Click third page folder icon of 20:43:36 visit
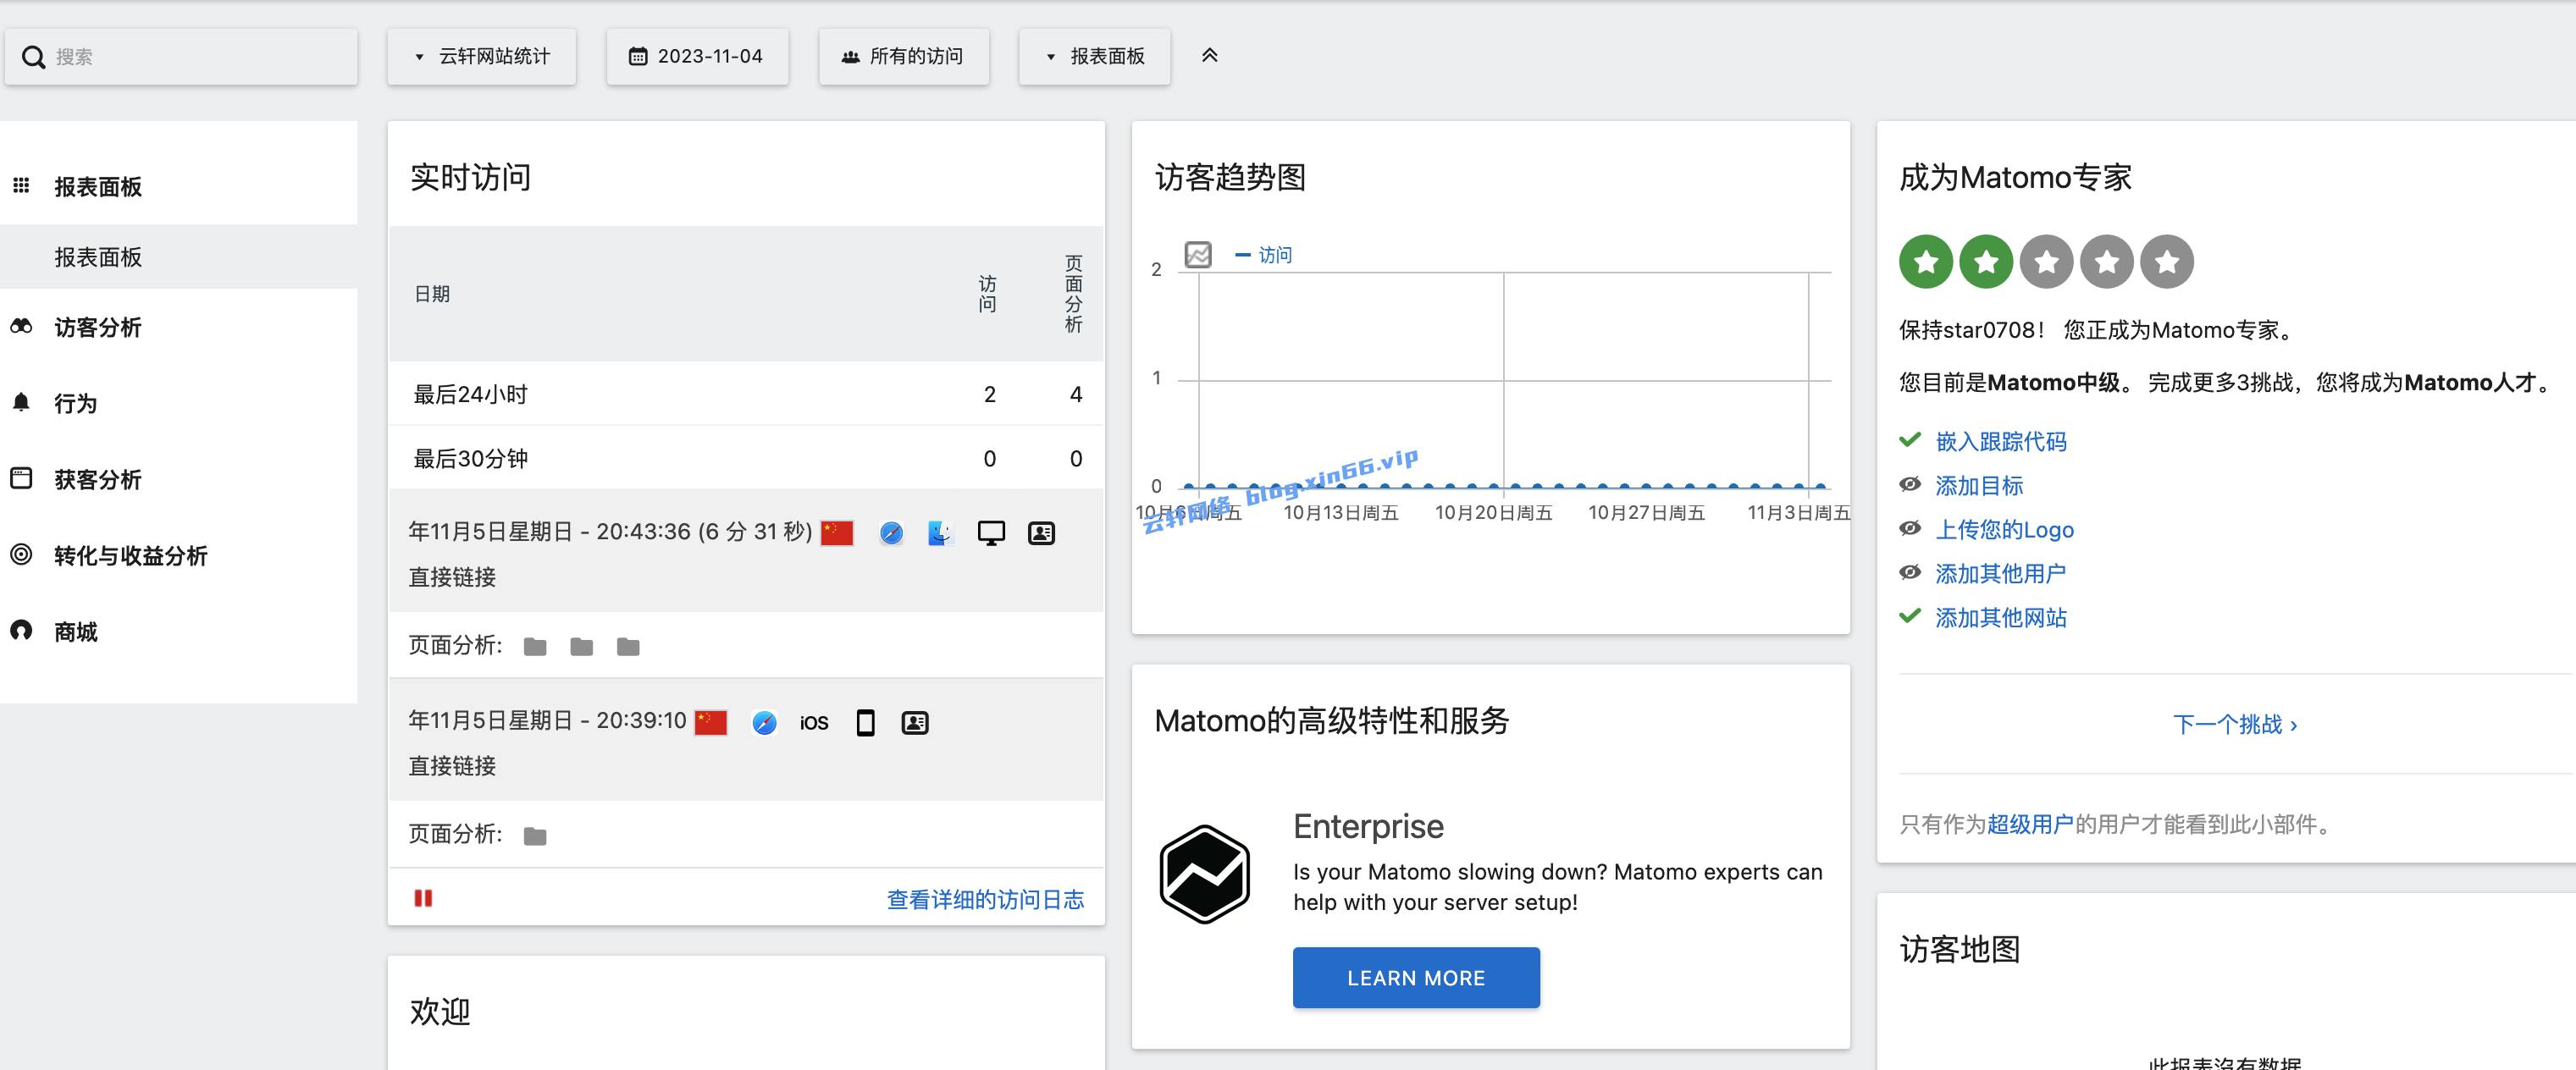This screenshot has height=1070, width=2576. click(x=628, y=647)
